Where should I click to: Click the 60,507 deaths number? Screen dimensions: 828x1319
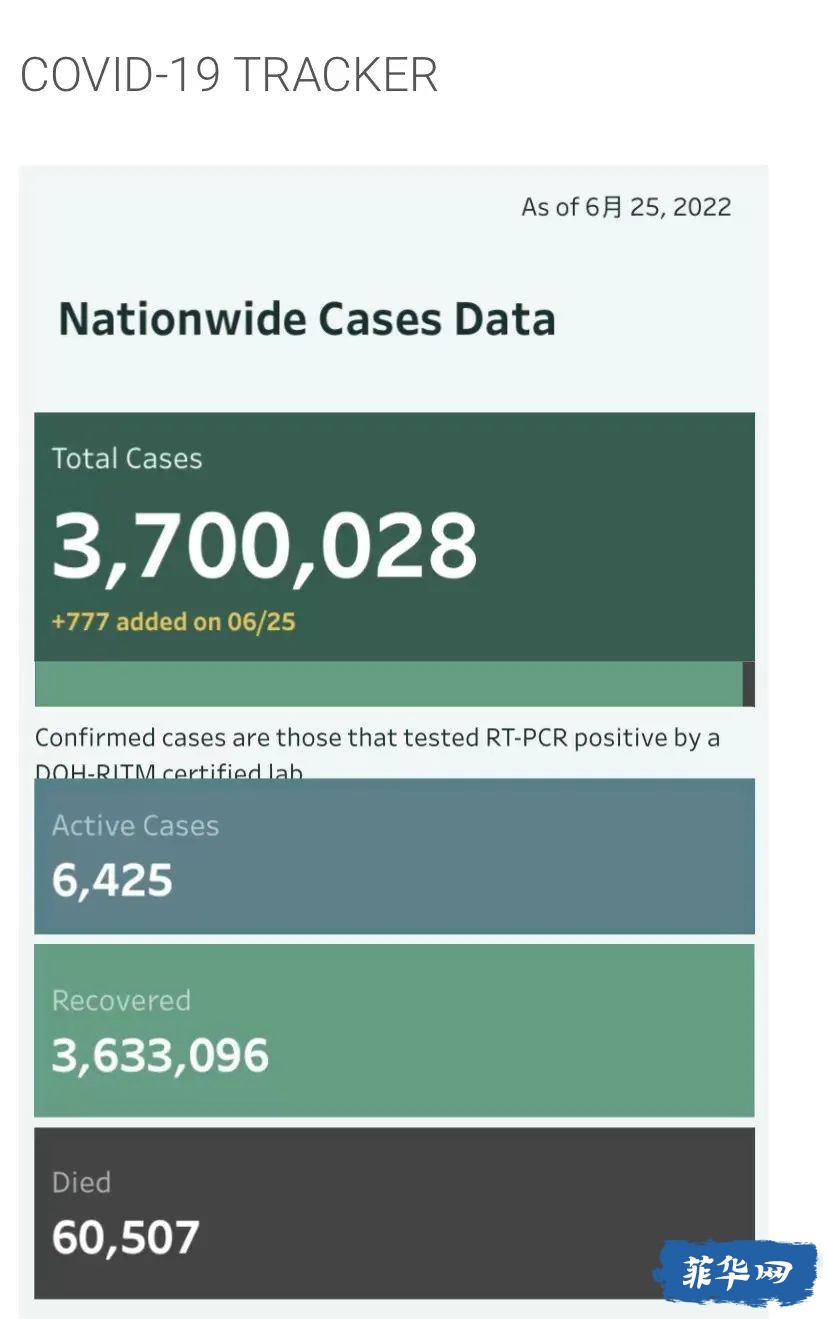pos(126,1238)
